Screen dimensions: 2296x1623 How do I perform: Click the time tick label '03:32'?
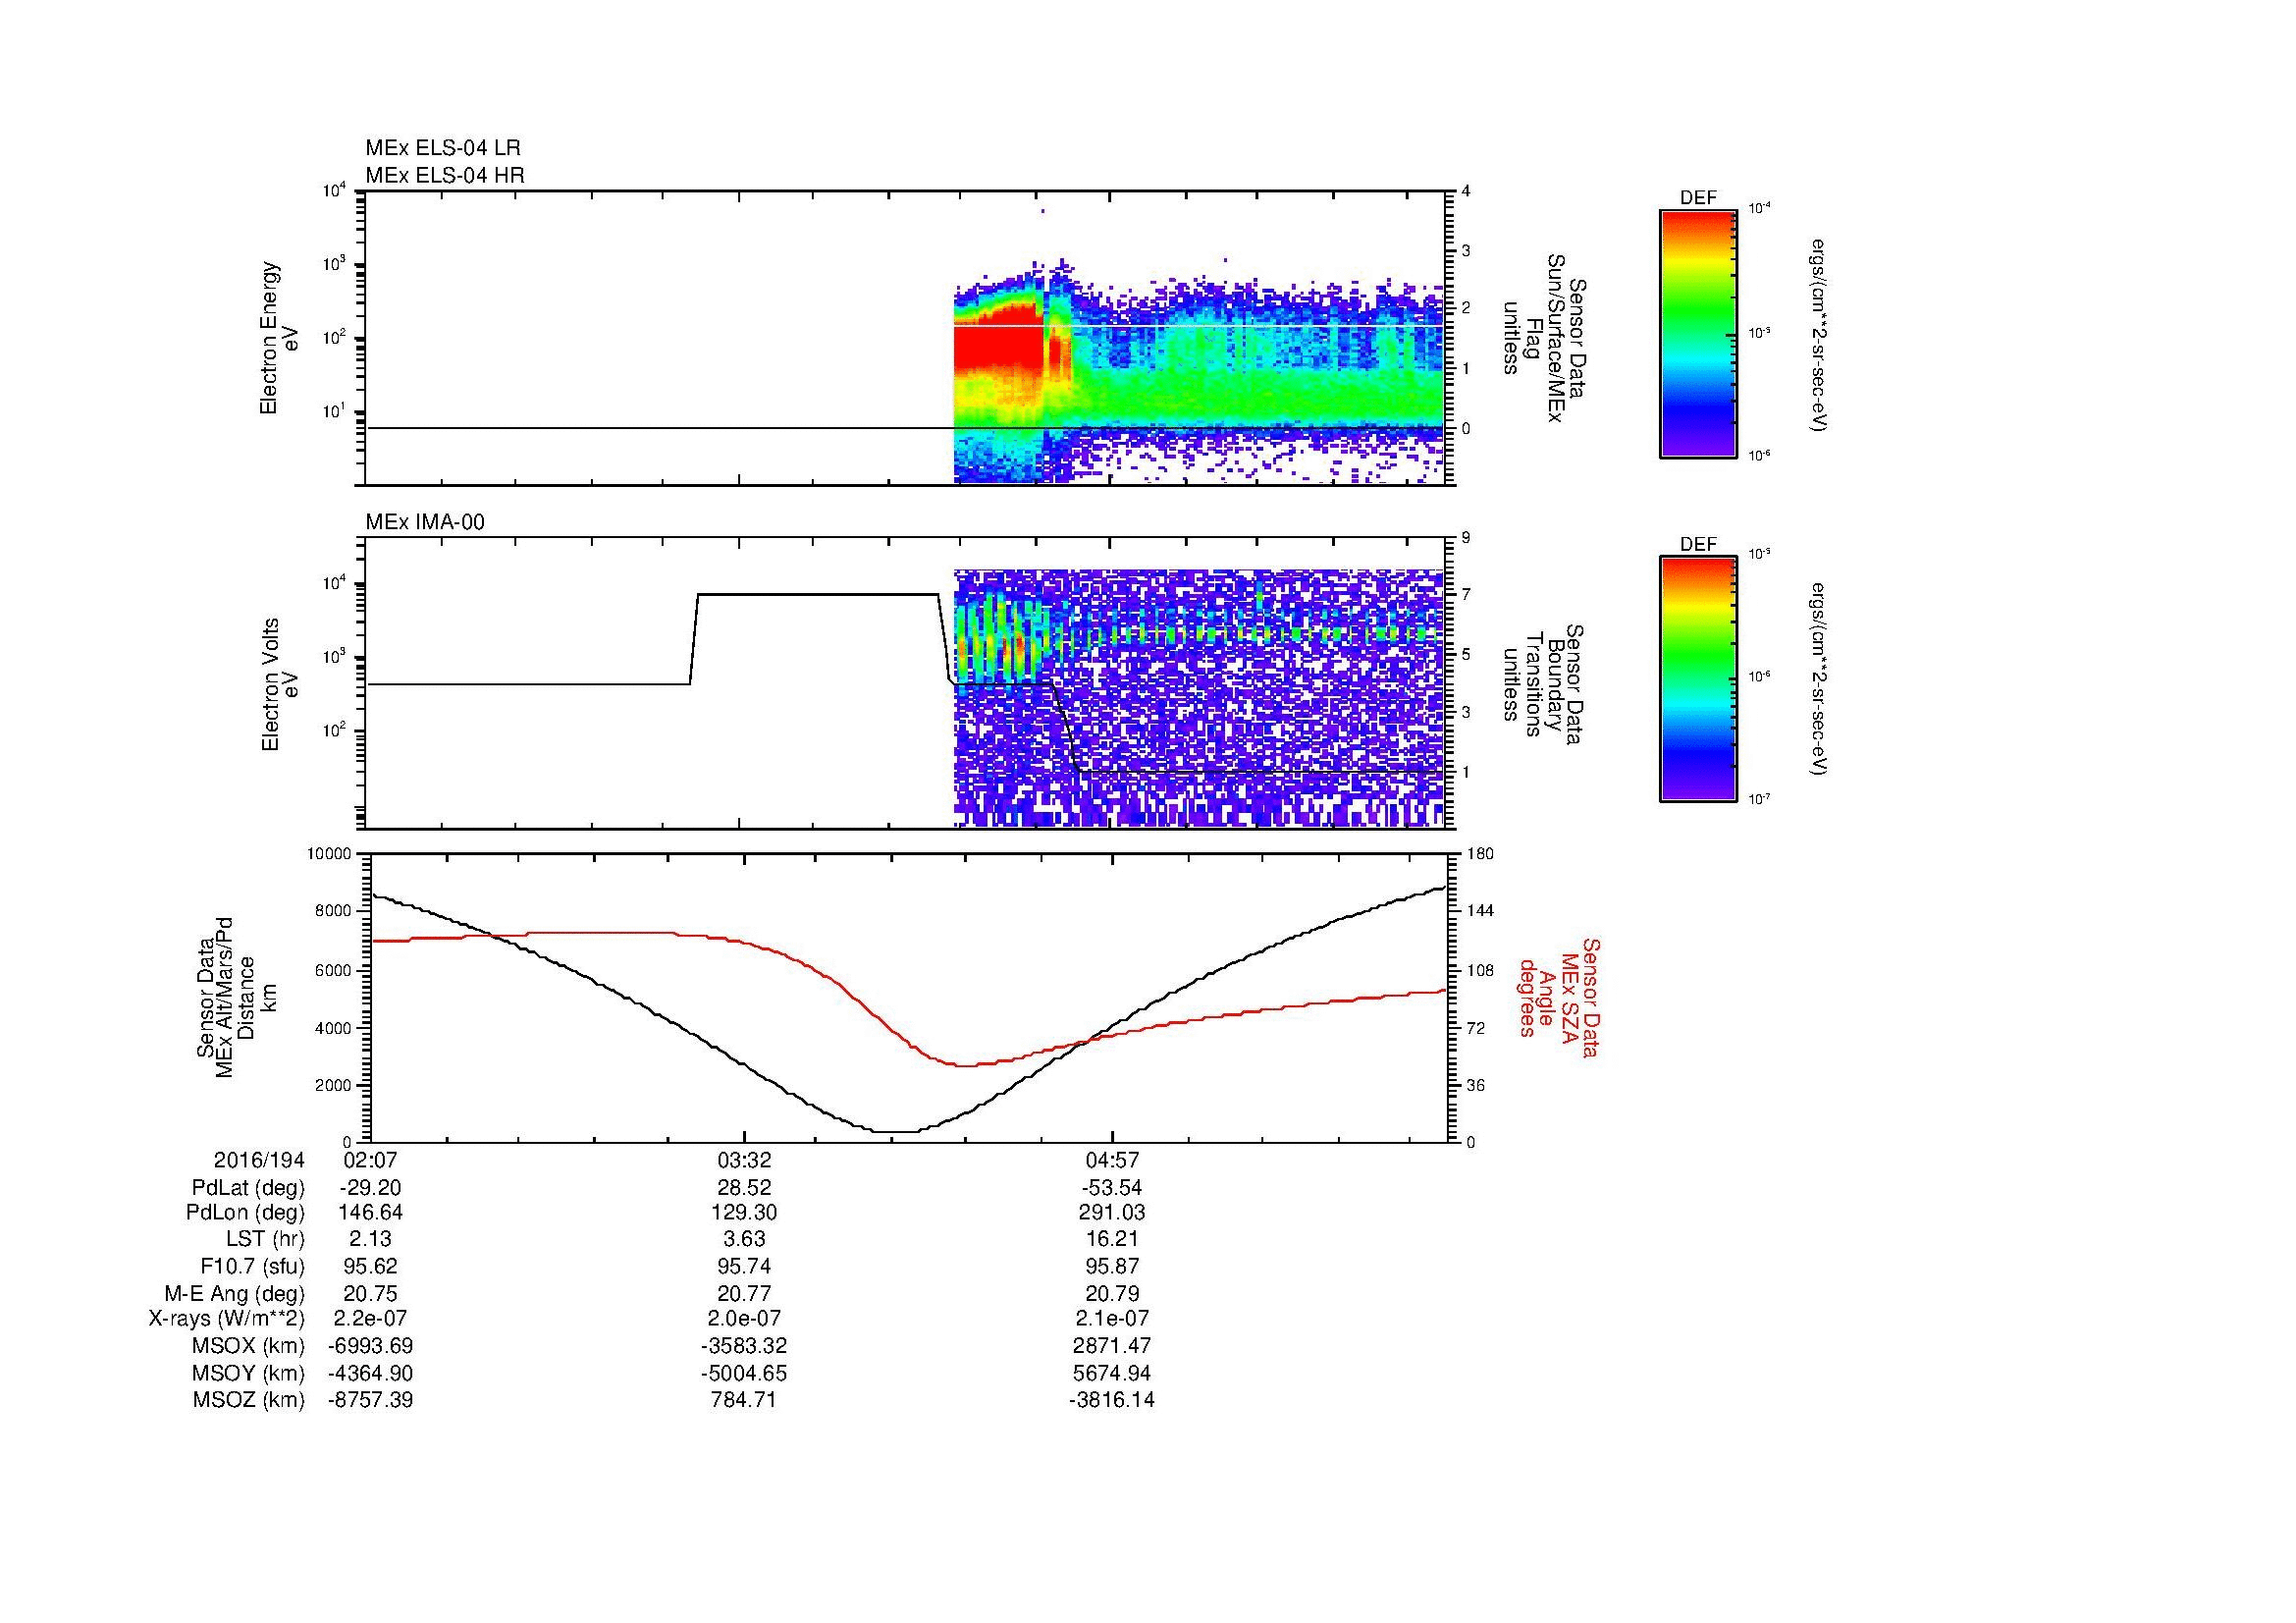tap(744, 1160)
